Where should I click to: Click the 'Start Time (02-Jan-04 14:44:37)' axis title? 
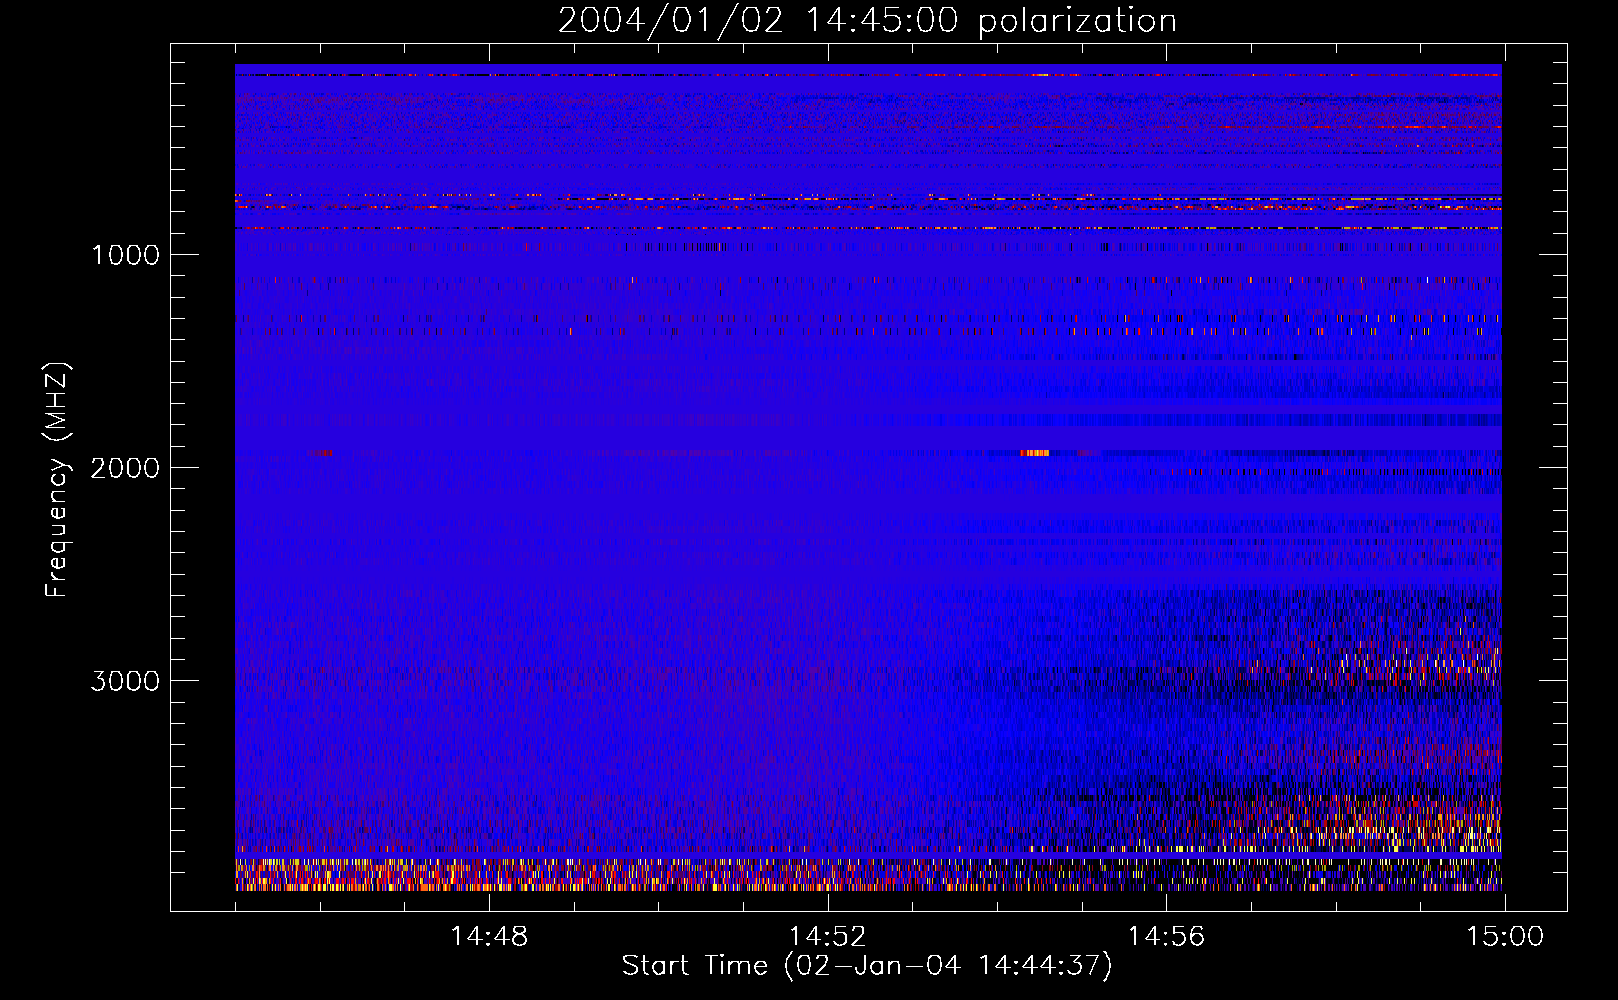[x=867, y=966]
